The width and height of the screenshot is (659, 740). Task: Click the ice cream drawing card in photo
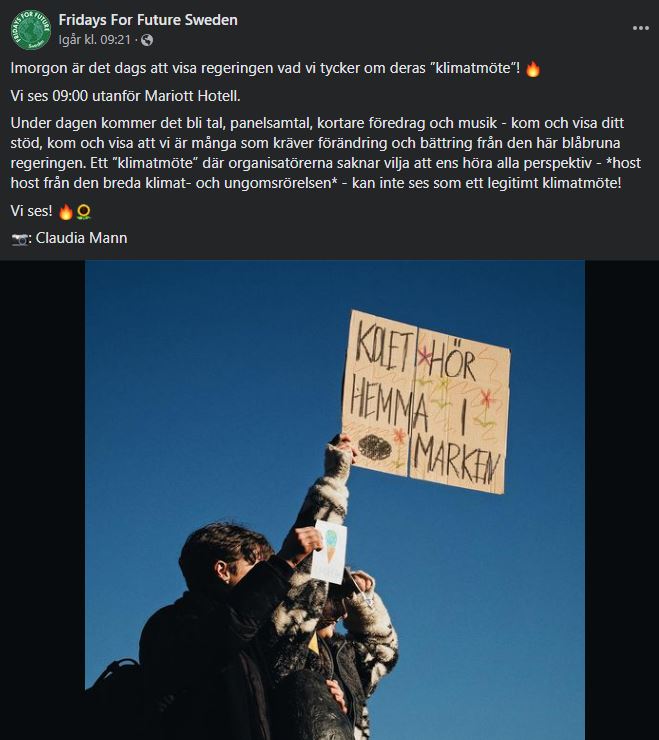(329, 552)
